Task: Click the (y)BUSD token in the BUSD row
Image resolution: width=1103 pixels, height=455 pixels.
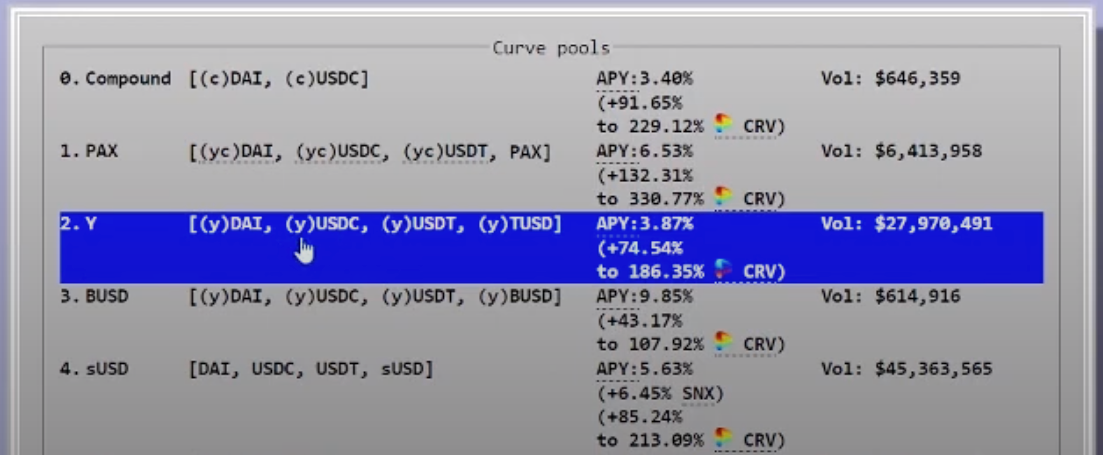Action: click(516, 297)
